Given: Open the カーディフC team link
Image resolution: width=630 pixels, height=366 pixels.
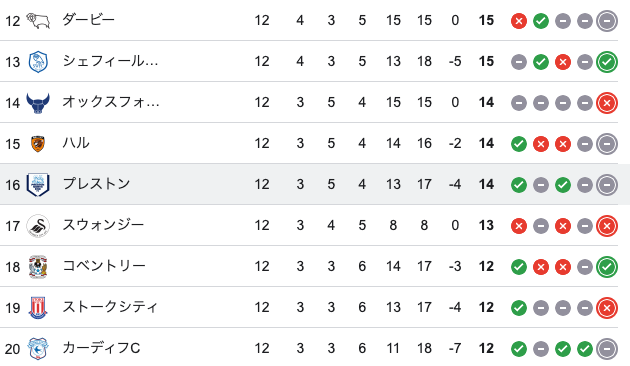Looking at the screenshot, I should pyautogui.click(x=101, y=348).
